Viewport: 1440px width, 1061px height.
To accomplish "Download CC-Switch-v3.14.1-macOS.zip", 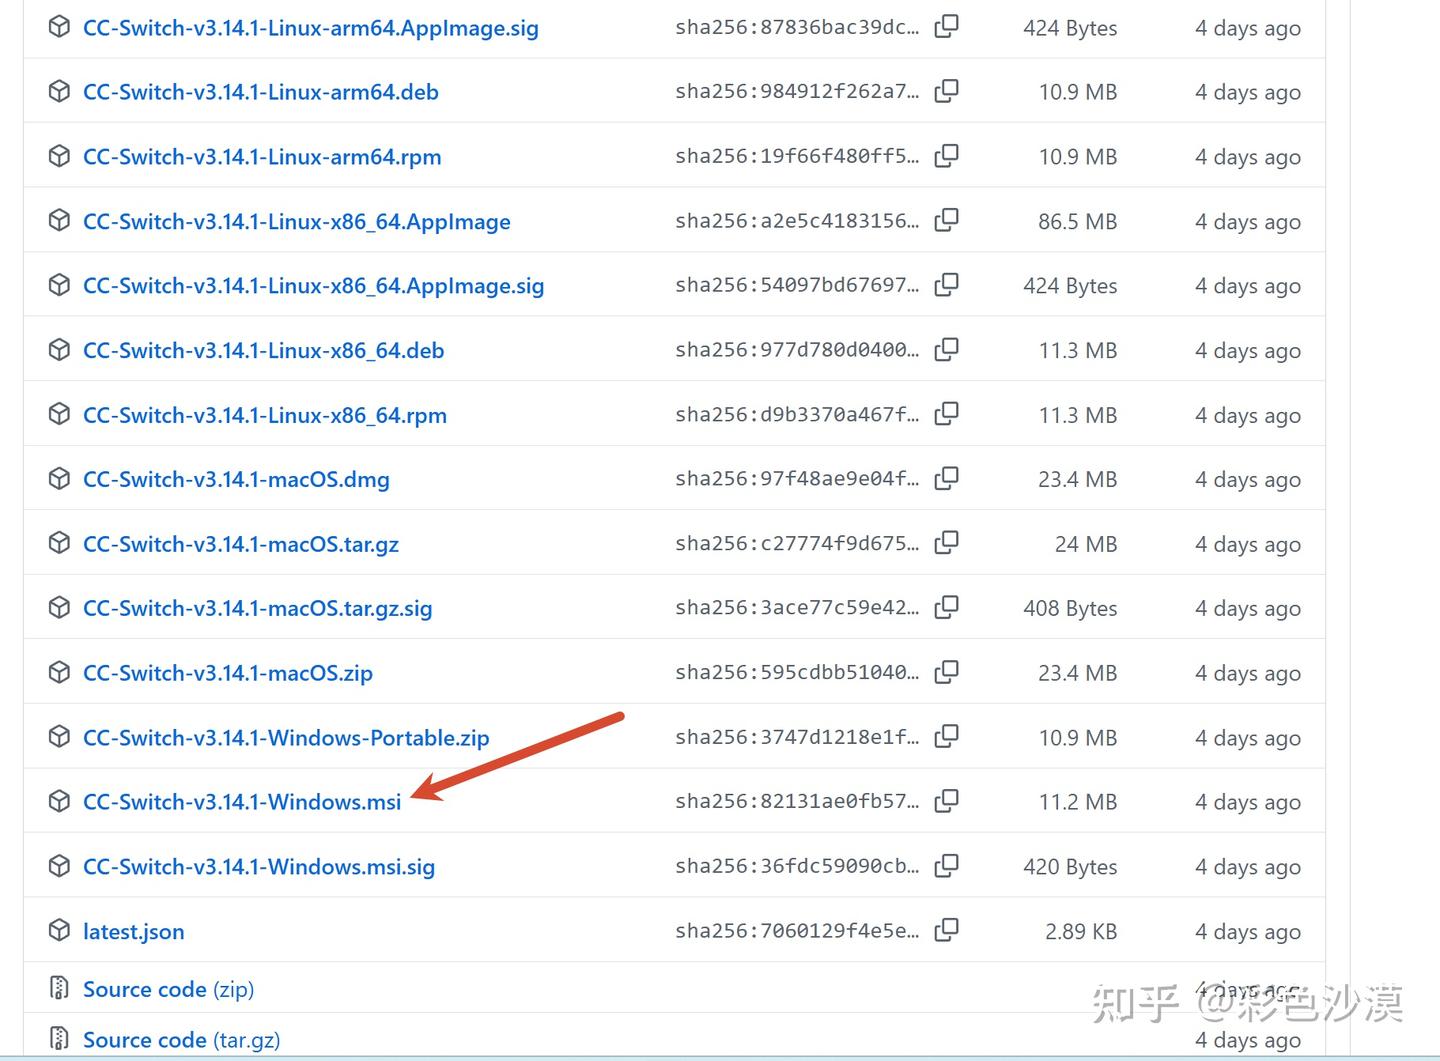I will coord(228,673).
